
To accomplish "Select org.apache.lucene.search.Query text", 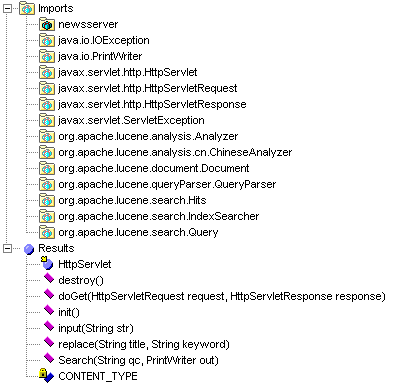I will pos(138,232).
